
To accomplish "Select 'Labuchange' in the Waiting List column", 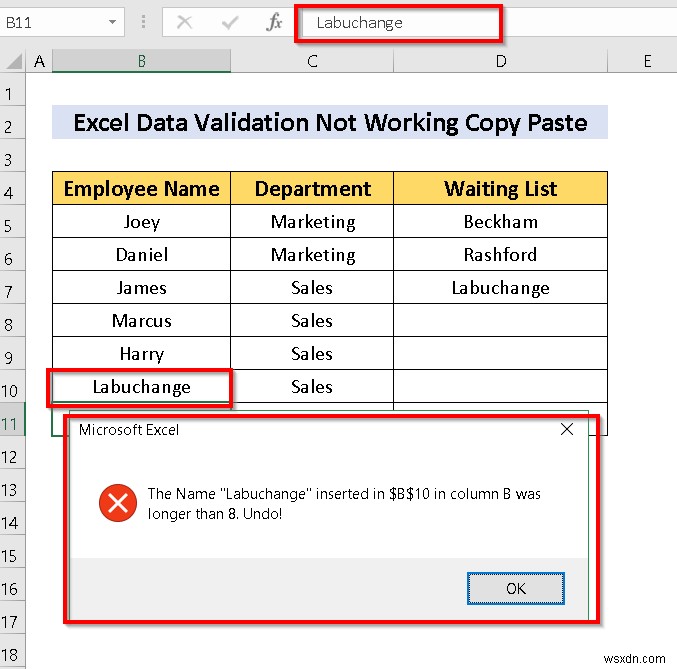I will (500, 287).
